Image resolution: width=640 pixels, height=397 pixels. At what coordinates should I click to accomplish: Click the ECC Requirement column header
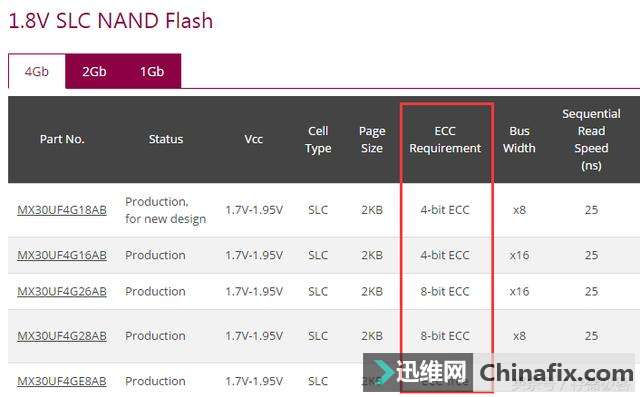click(x=445, y=140)
